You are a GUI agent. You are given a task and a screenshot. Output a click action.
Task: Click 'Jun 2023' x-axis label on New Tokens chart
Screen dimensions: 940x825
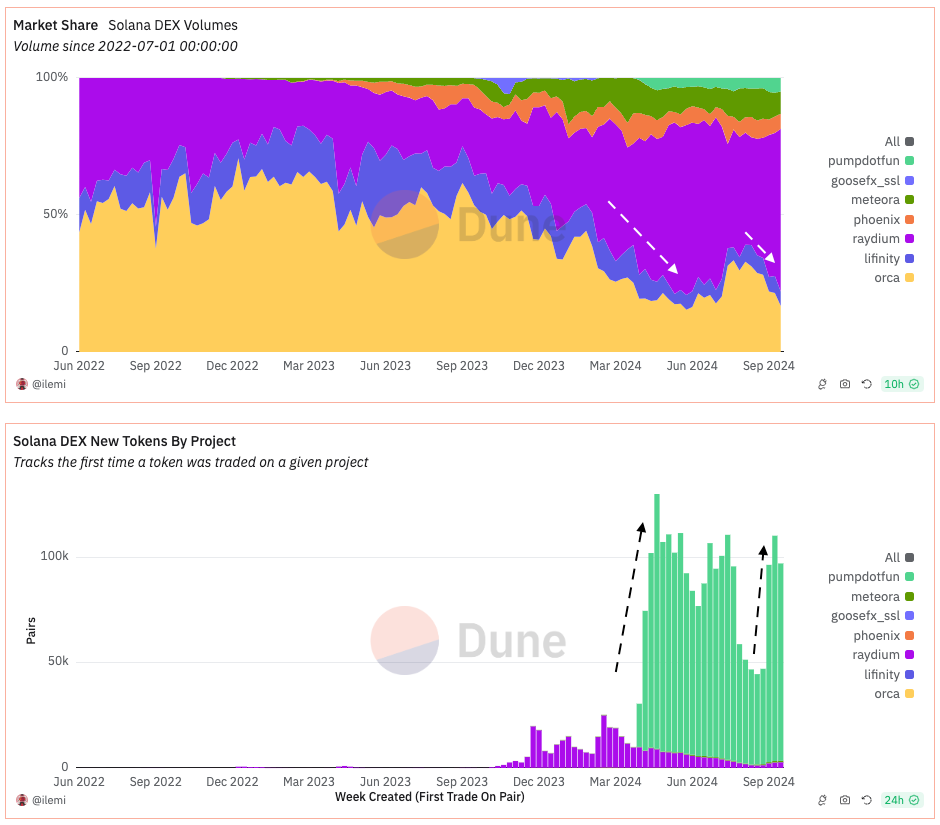385,782
